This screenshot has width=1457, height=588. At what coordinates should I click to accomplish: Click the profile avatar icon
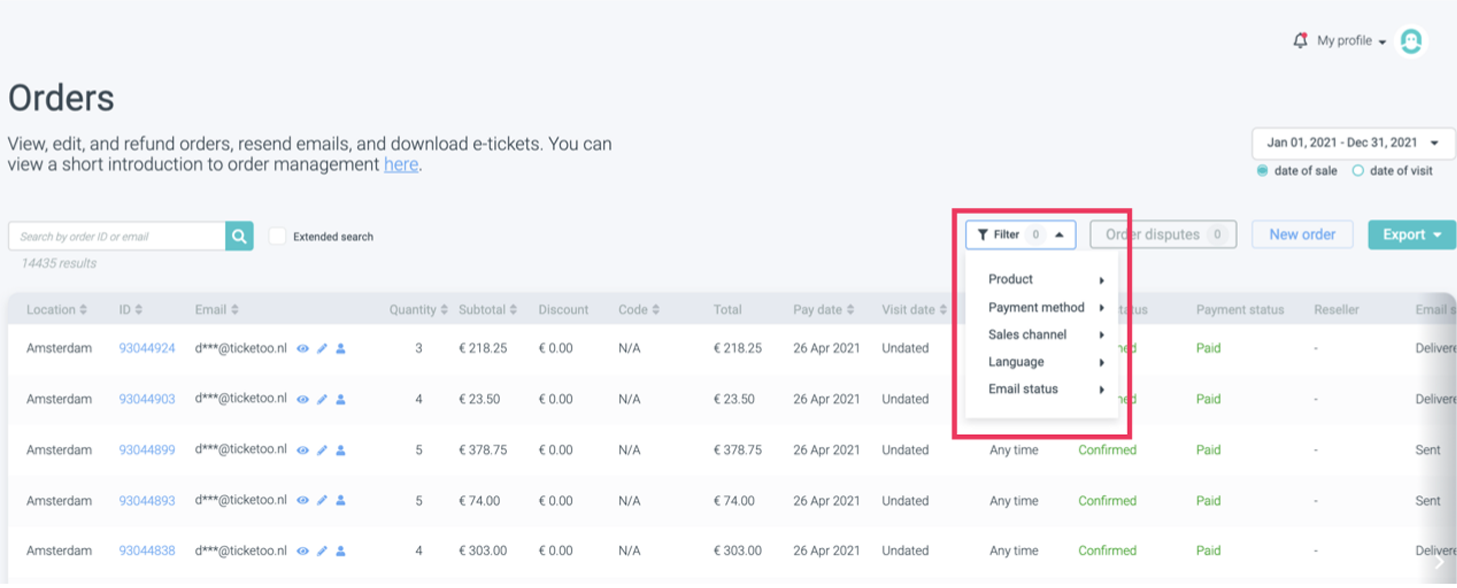1411,41
